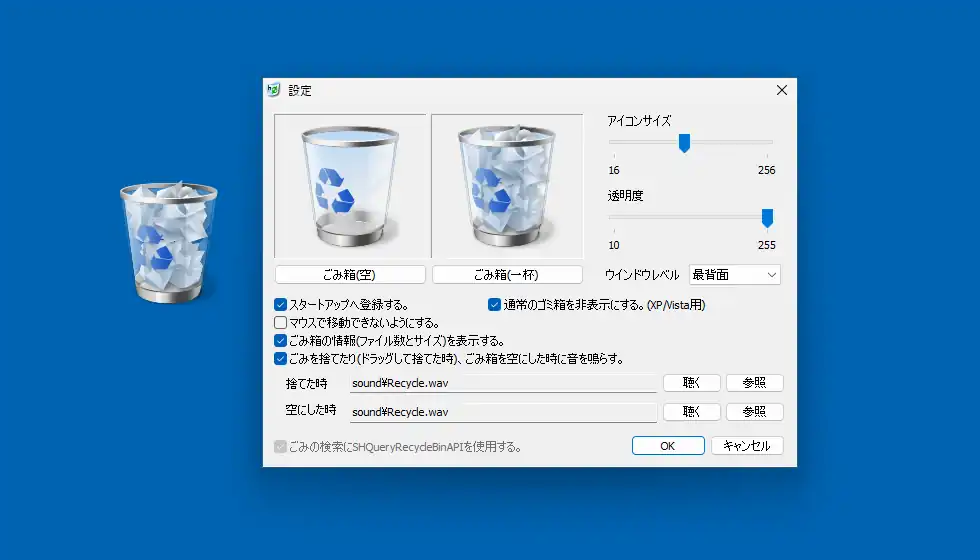Click the 10 minimum transparency value
Image resolution: width=980 pixels, height=560 pixels.
point(614,245)
